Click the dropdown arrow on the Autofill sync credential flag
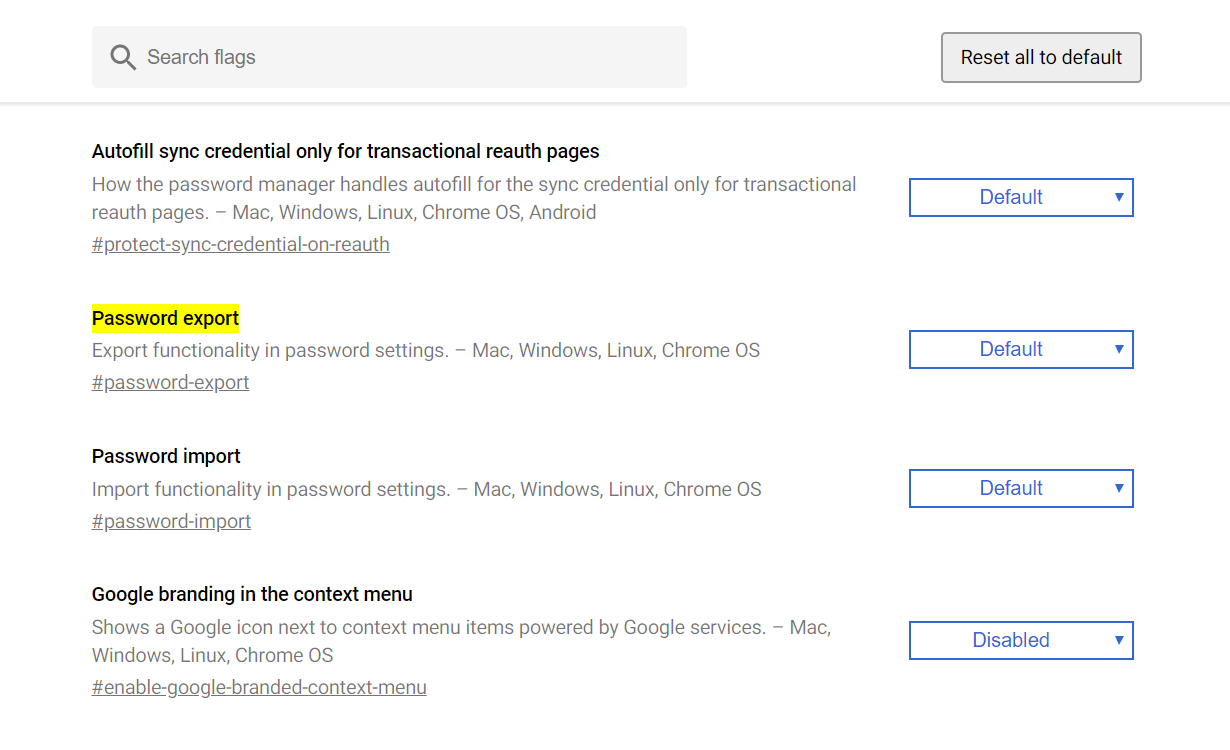 [x=1119, y=197]
